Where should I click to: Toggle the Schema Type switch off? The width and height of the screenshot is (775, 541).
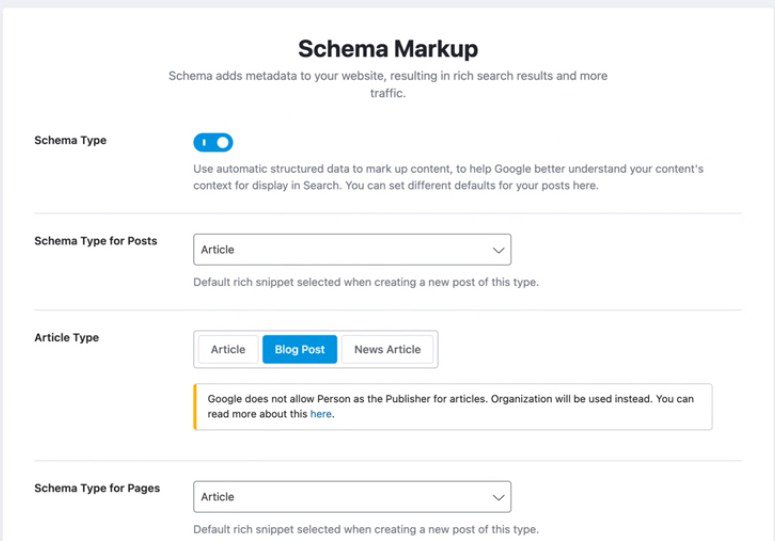point(213,142)
